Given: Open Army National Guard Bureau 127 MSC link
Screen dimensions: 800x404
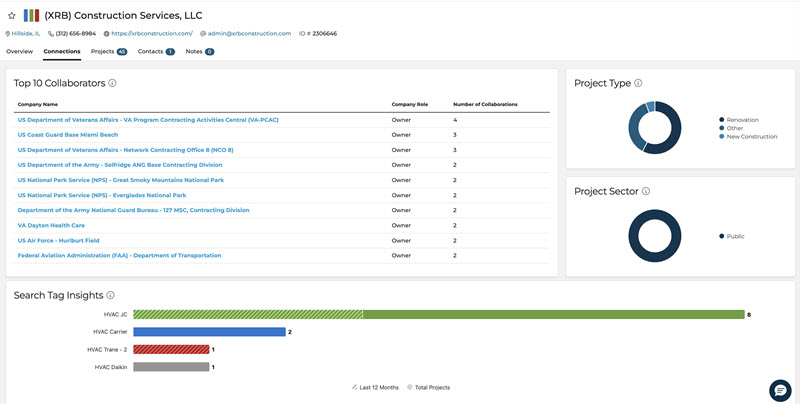Looking at the screenshot, I should [x=134, y=210].
